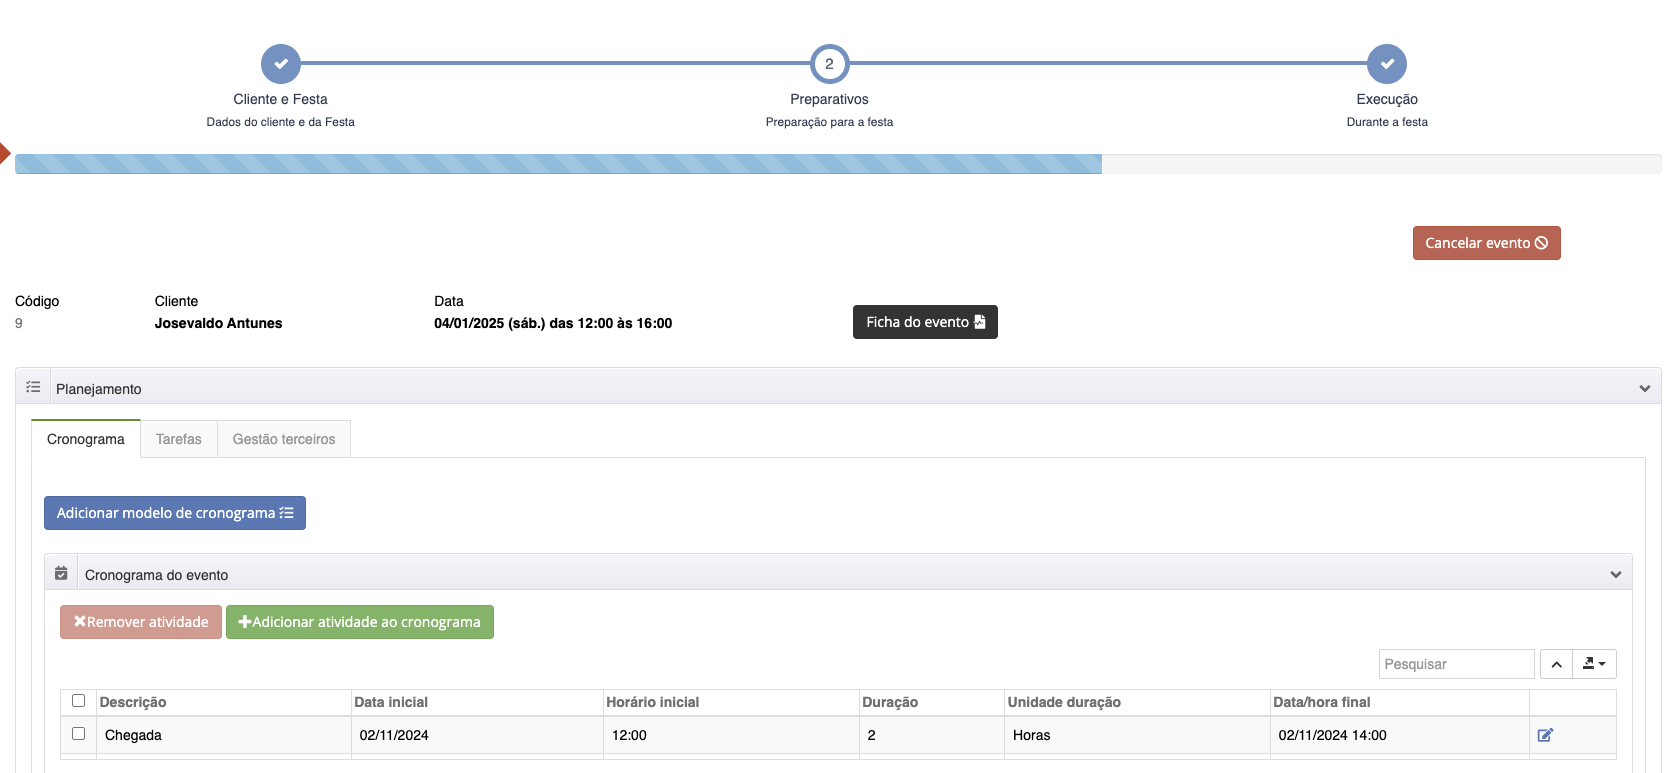Click the Planejamento panel title
This screenshot has width=1669, height=773.
point(99,389)
